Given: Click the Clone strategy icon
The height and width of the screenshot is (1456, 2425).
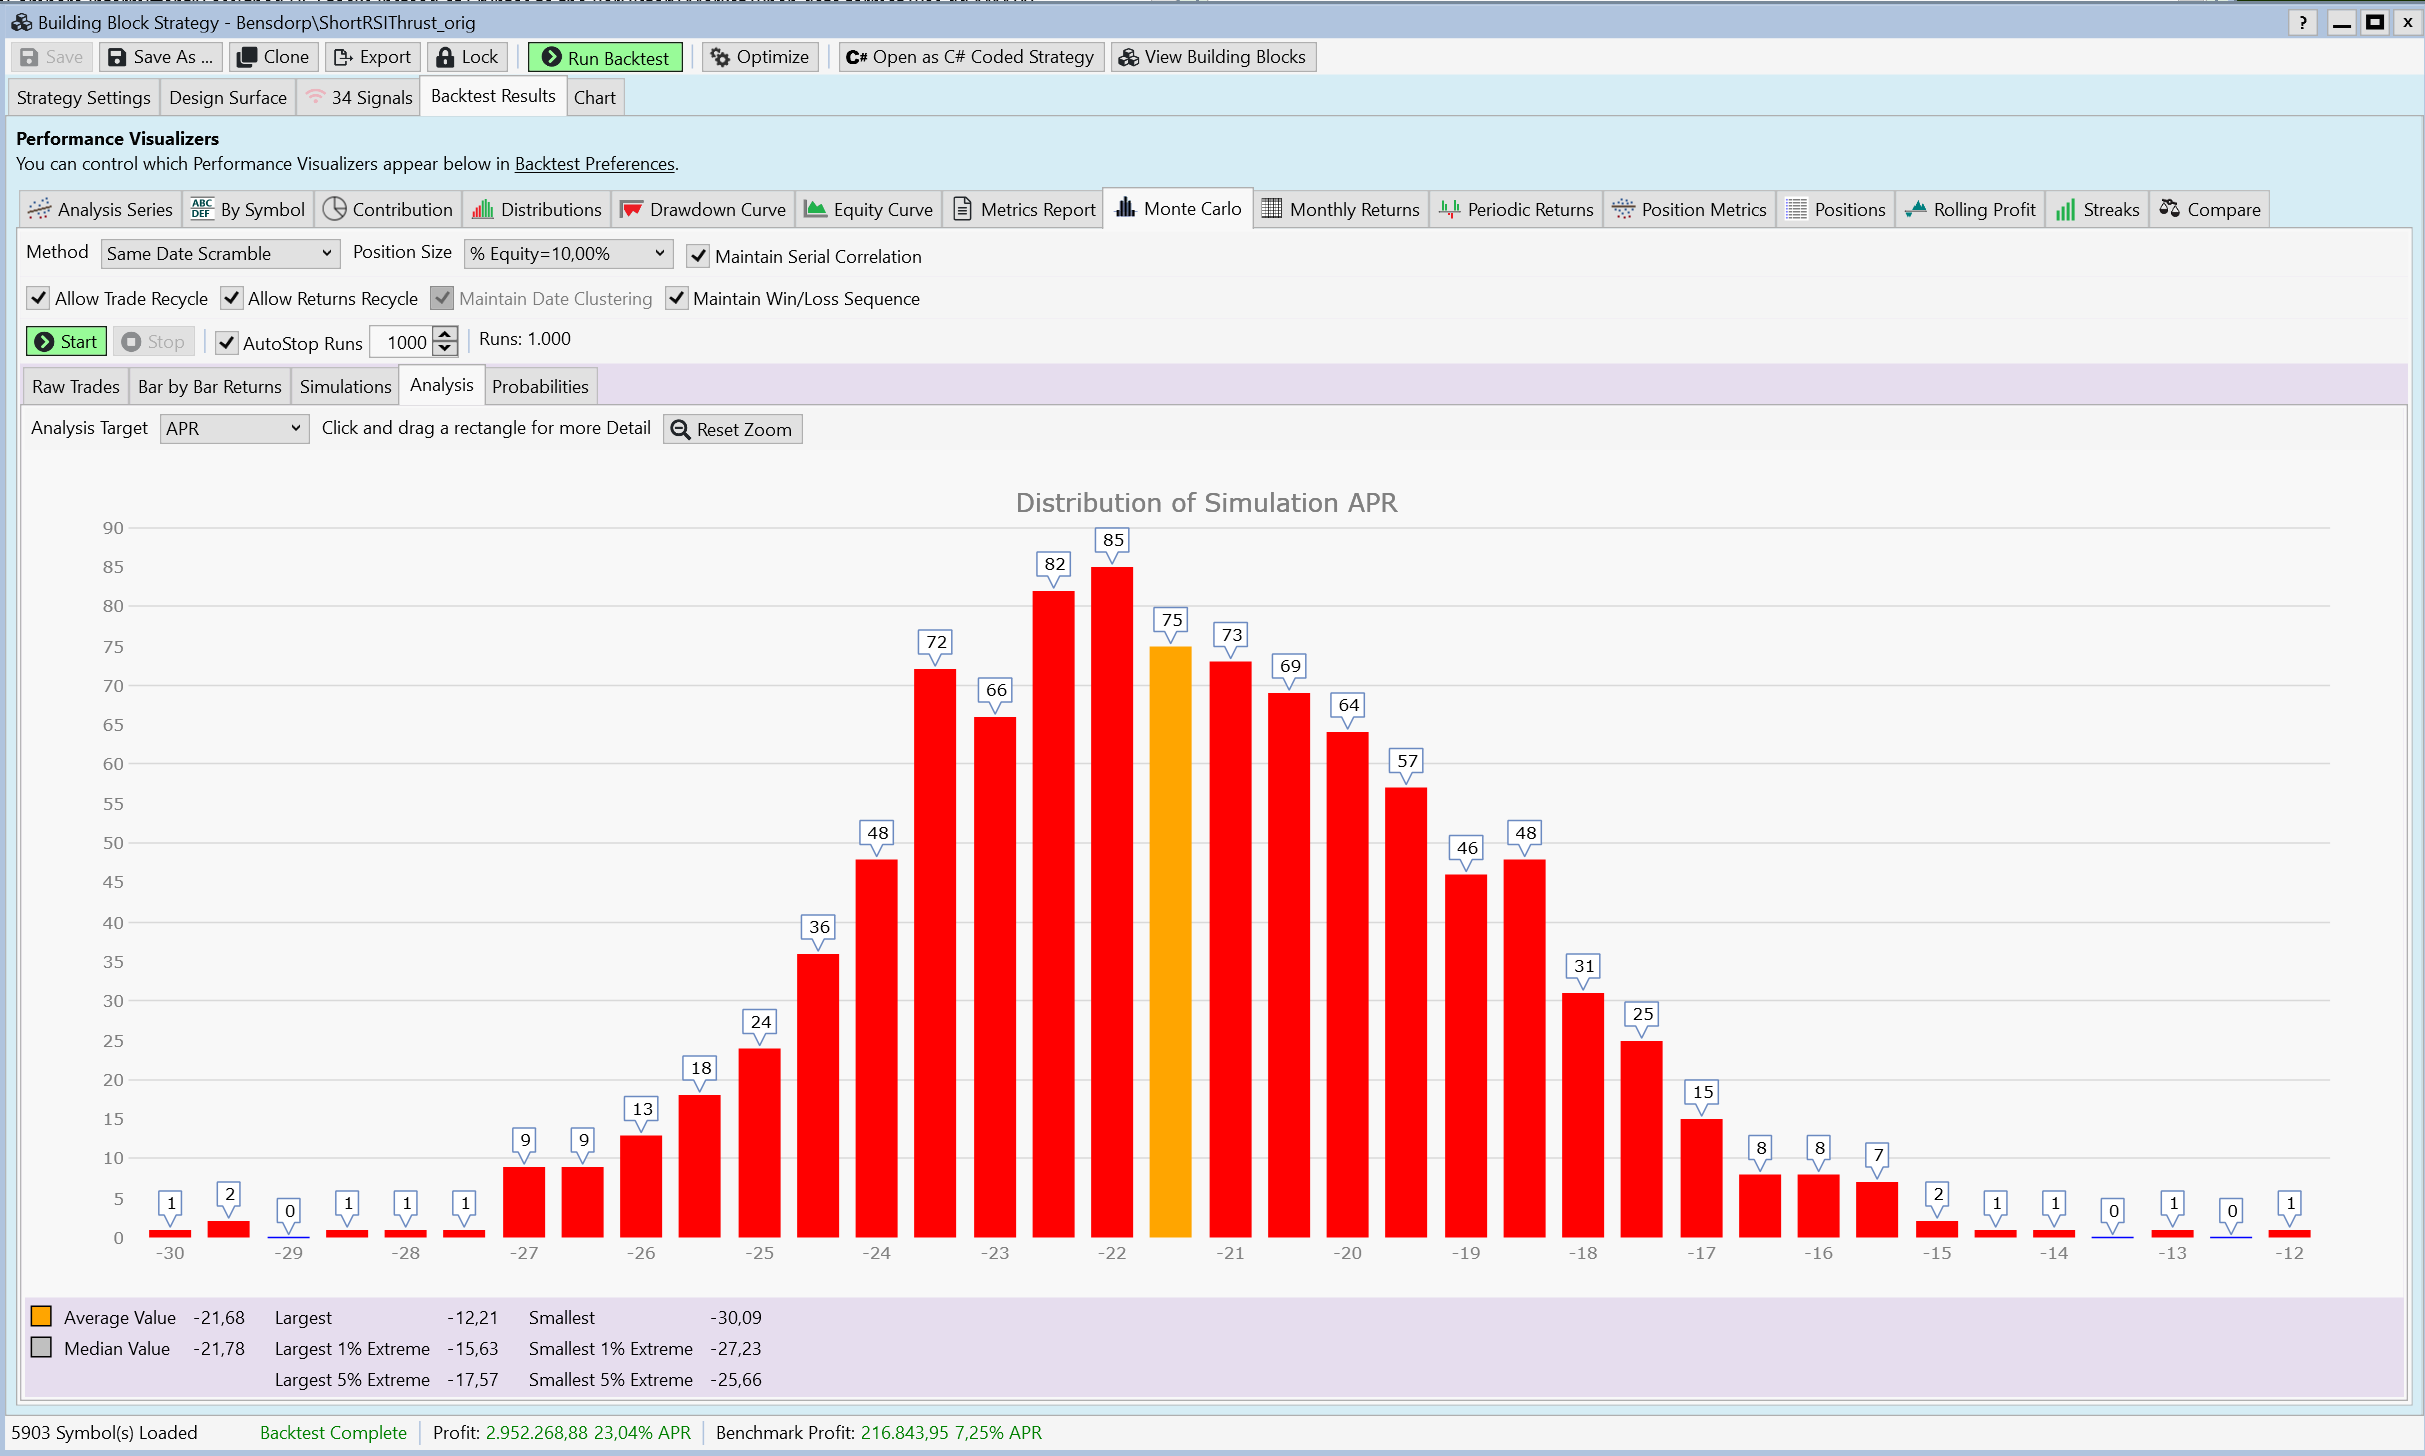Looking at the screenshot, I should pyautogui.click(x=246, y=57).
